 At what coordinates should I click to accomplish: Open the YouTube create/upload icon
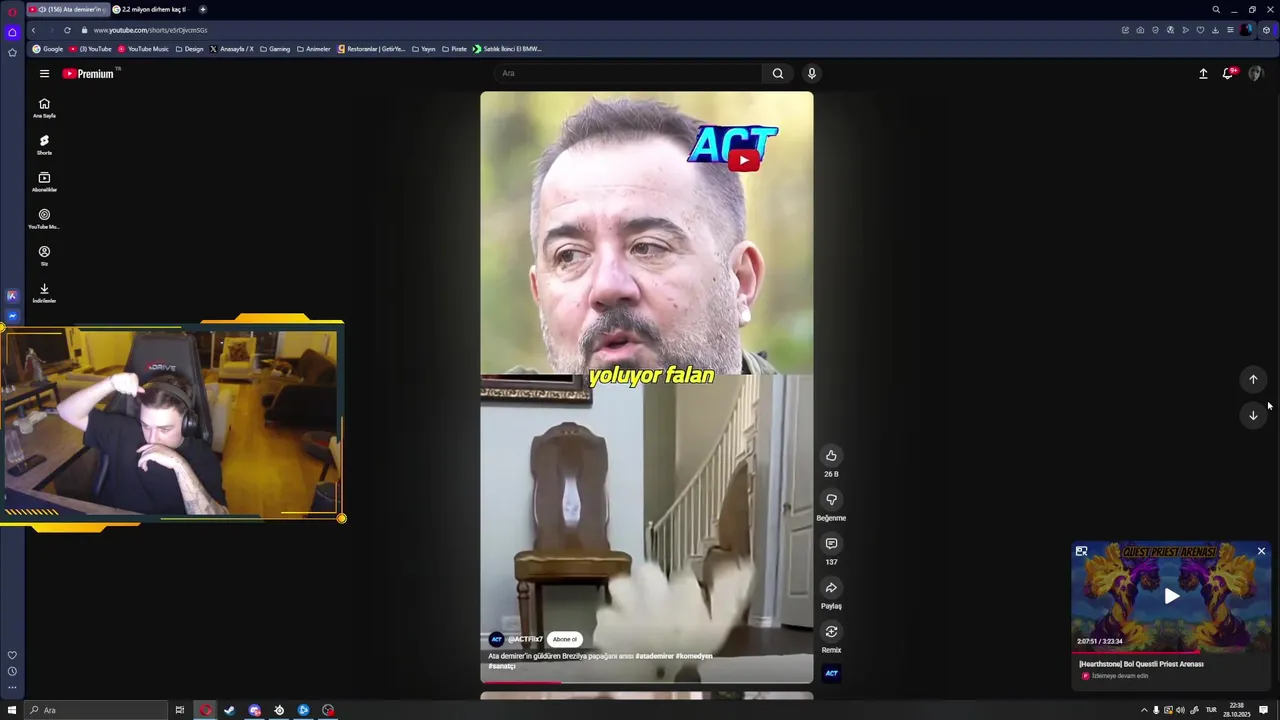(1203, 73)
